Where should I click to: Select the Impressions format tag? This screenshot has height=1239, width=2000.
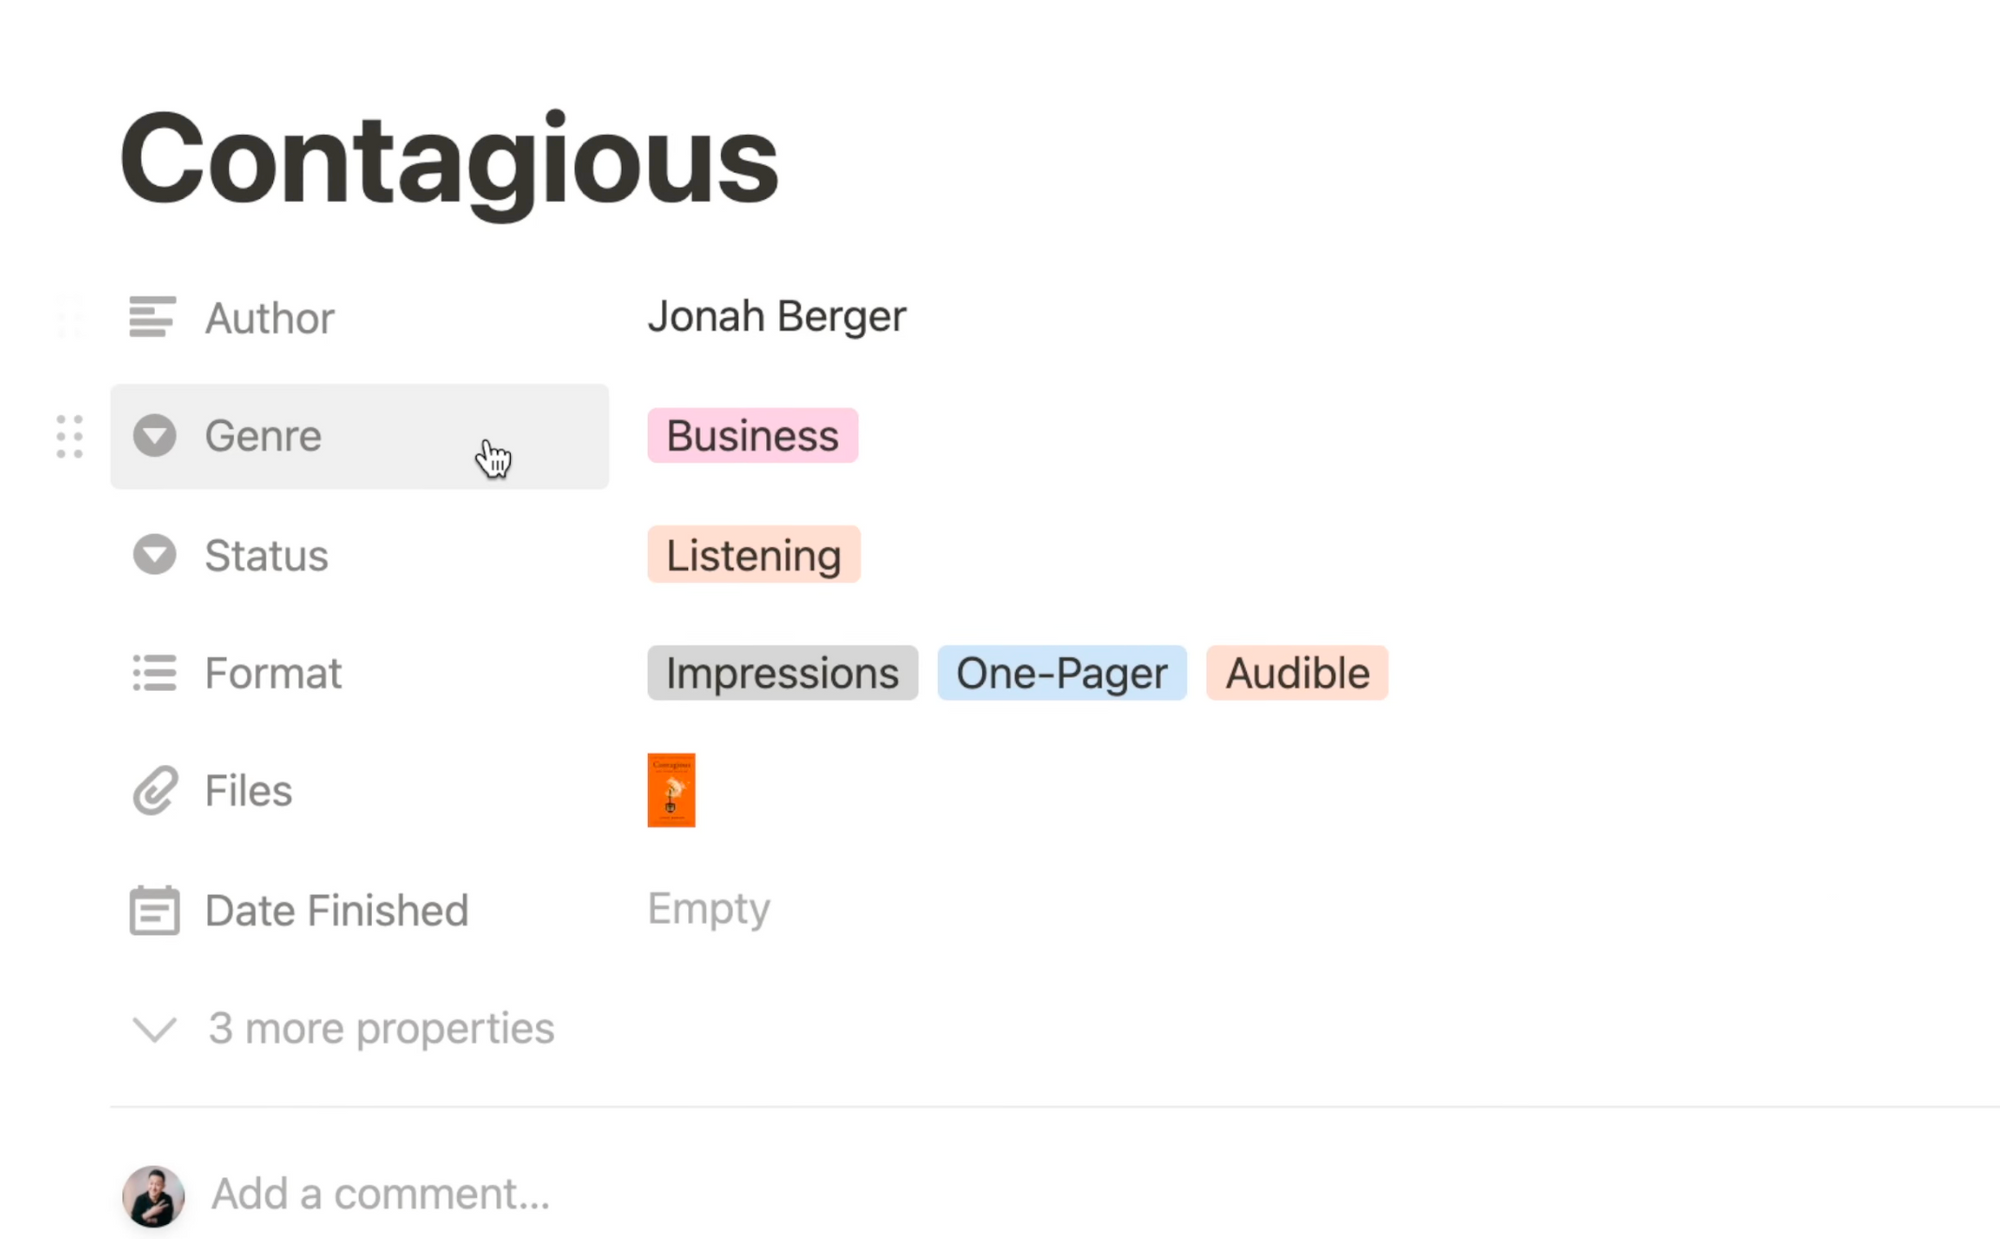[x=782, y=673]
